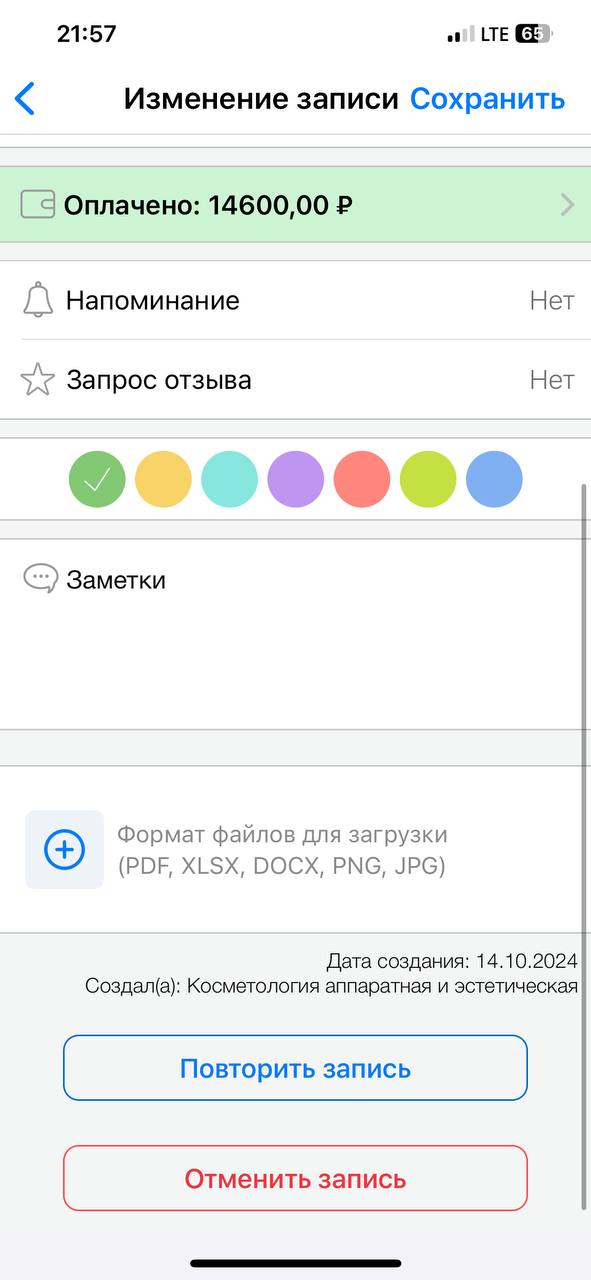Tap the red Отменить запись button

coord(295,1178)
